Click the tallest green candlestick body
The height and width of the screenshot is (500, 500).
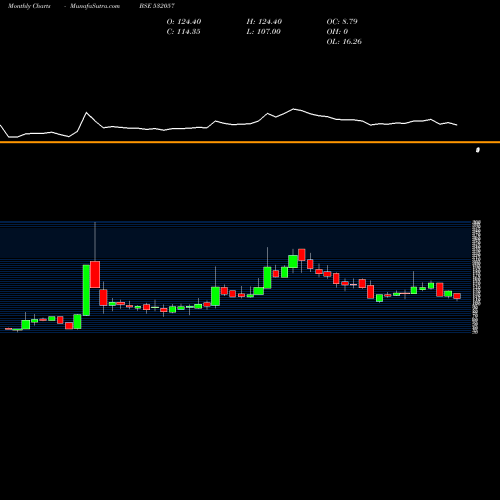point(86,290)
